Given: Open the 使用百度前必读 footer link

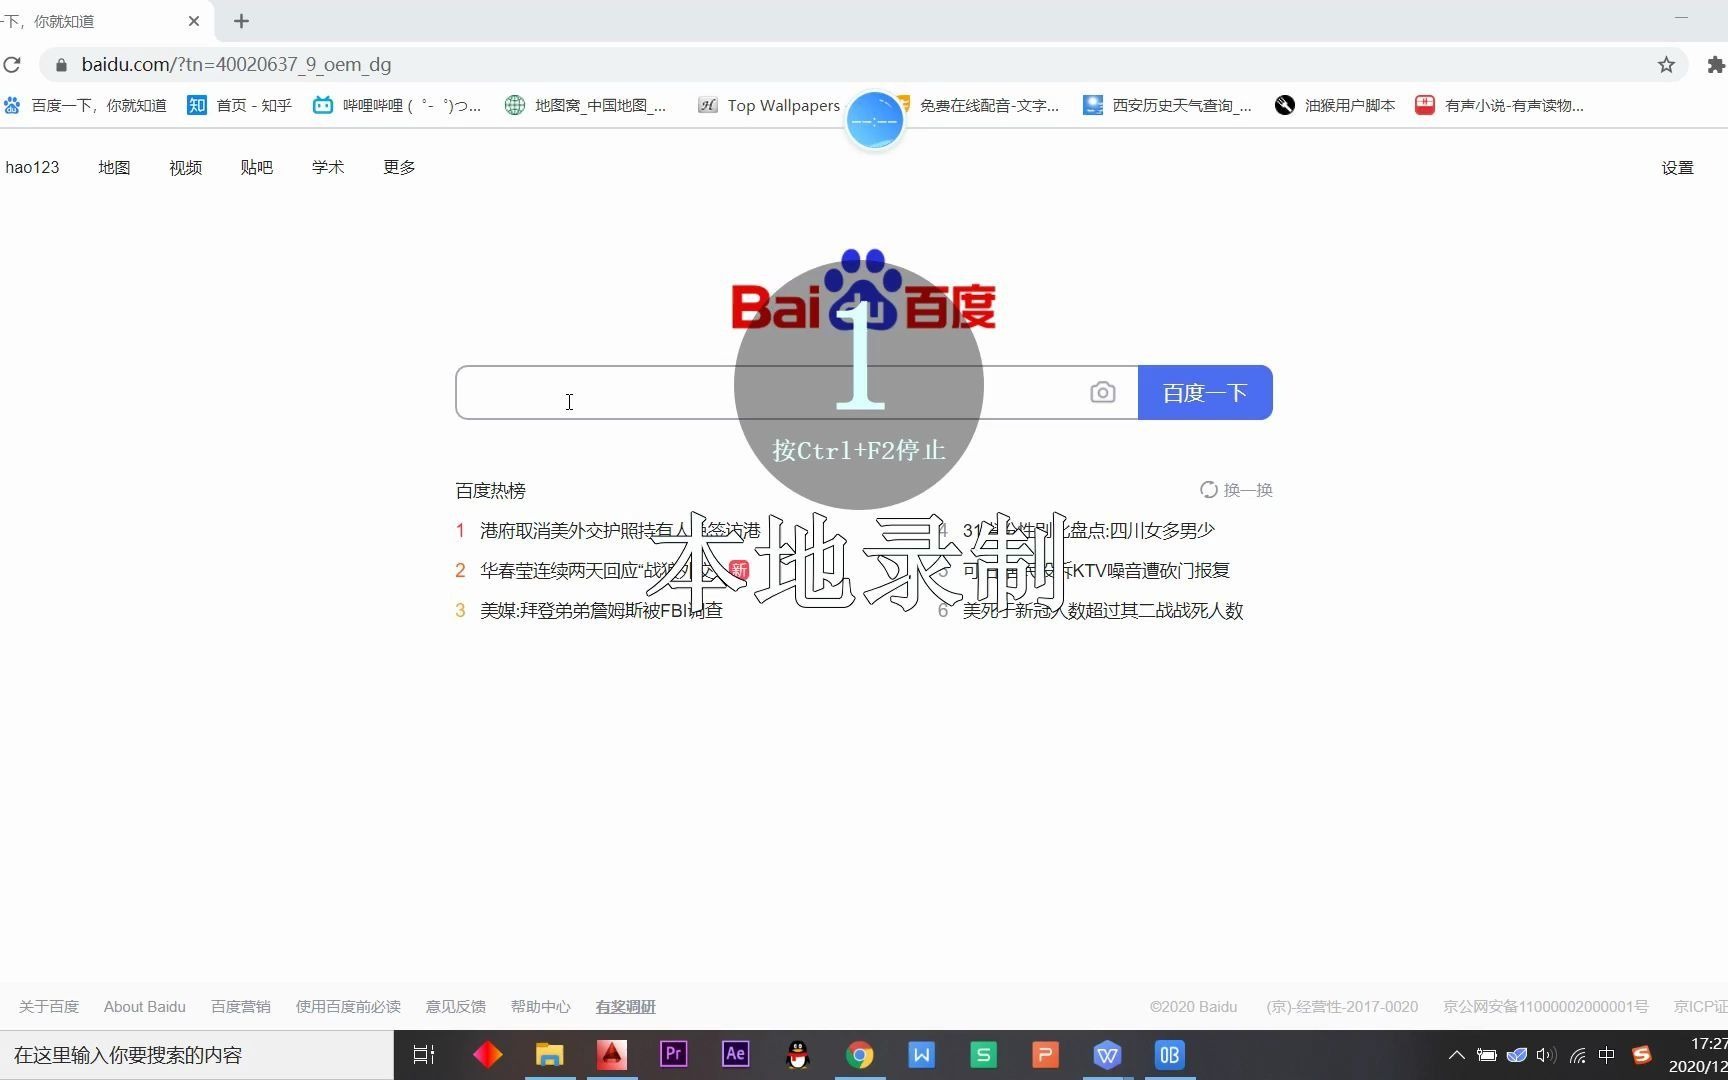Looking at the screenshot, I should [348, 1006].
